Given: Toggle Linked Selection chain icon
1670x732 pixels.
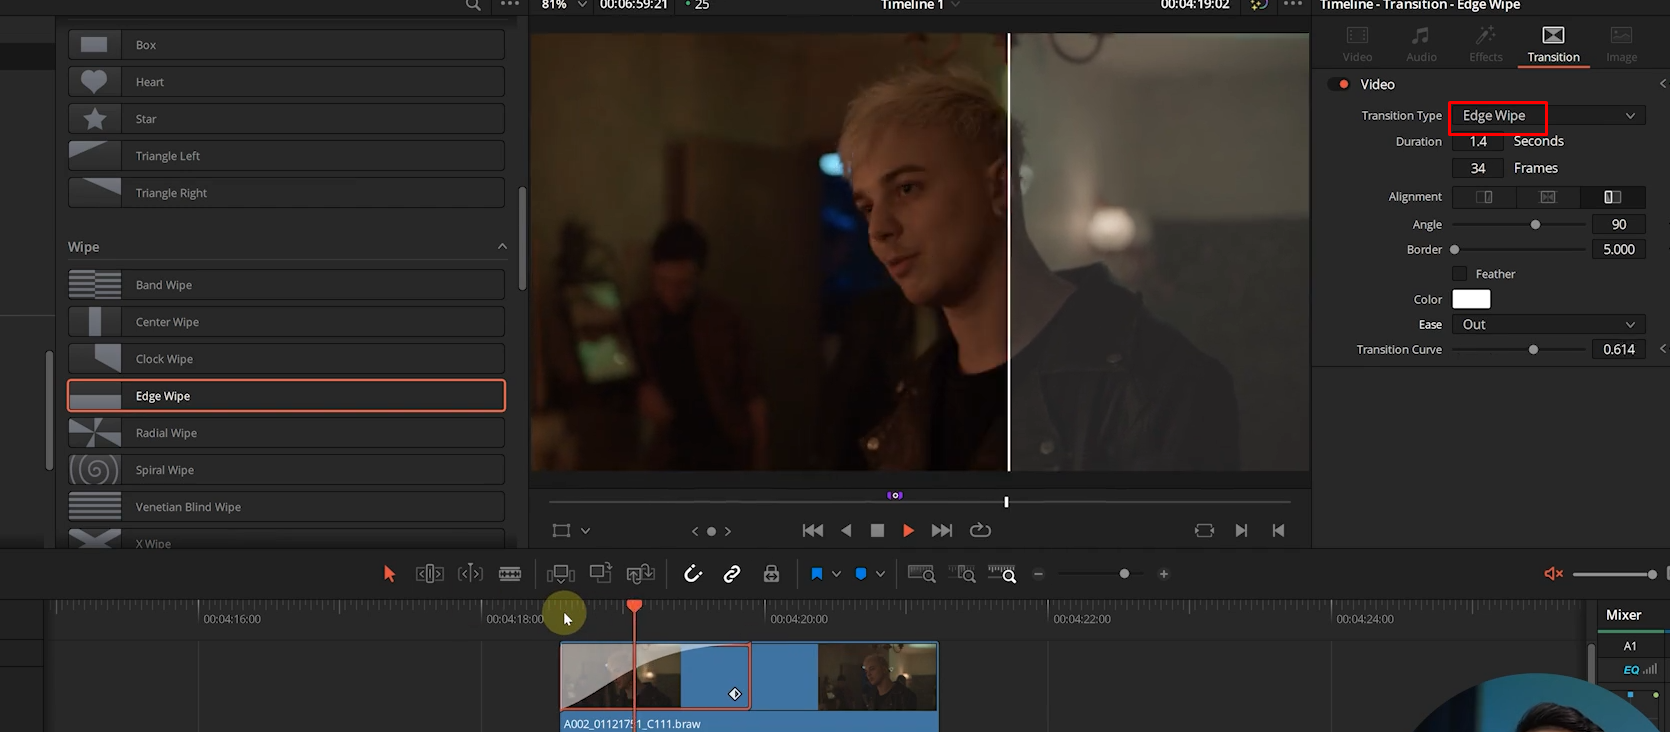Looking at the screenshot, I should point(732,574).
